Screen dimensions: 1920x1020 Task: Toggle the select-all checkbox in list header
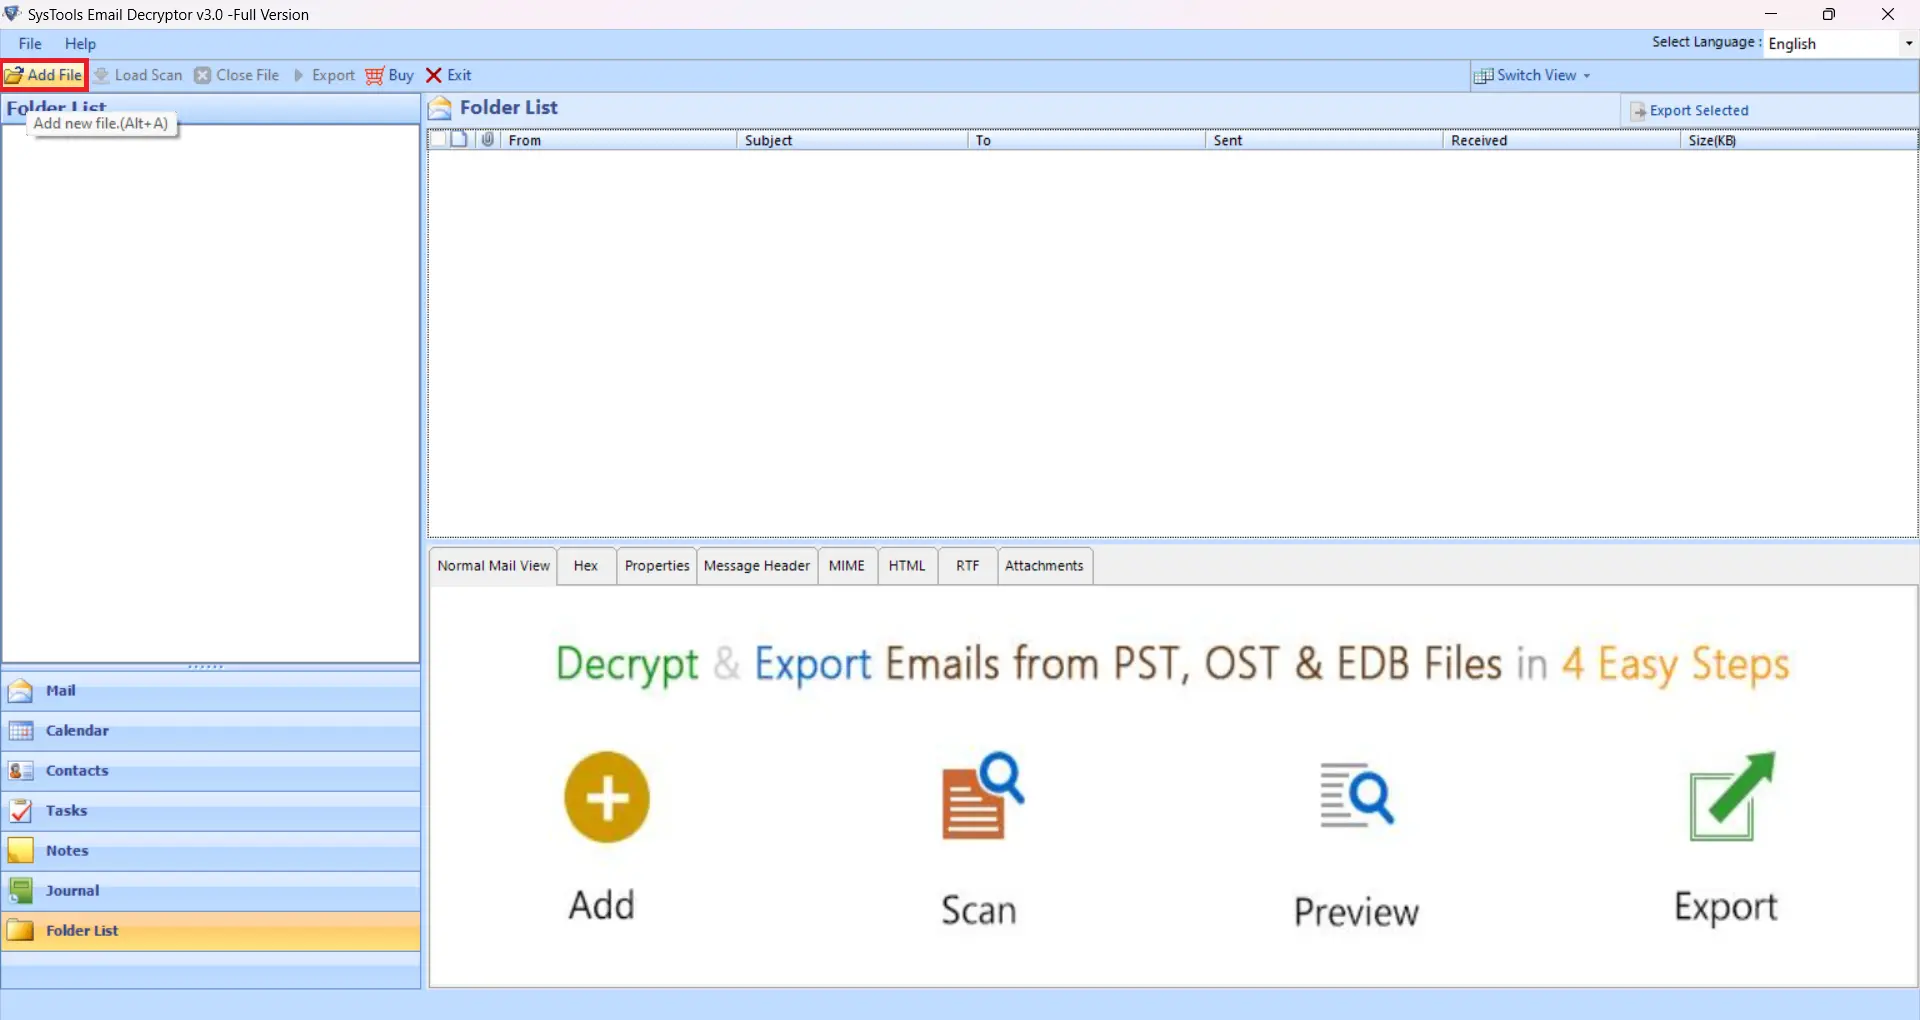coord(437,140)
